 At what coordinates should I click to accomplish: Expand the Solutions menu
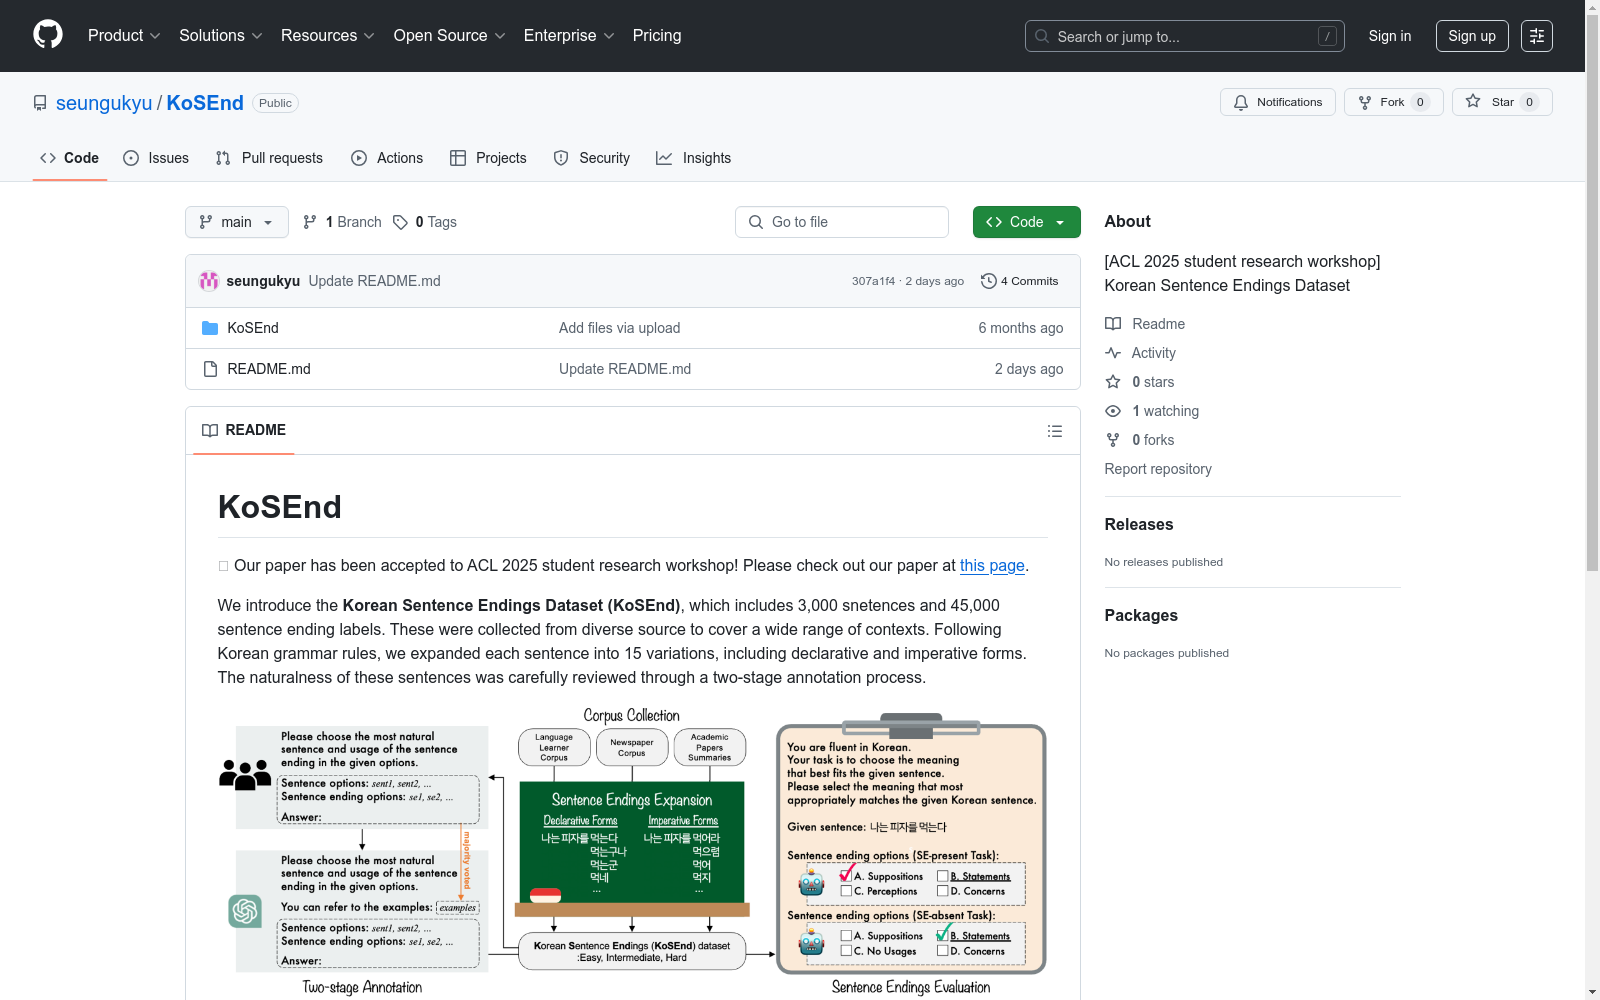click(220, 36)
